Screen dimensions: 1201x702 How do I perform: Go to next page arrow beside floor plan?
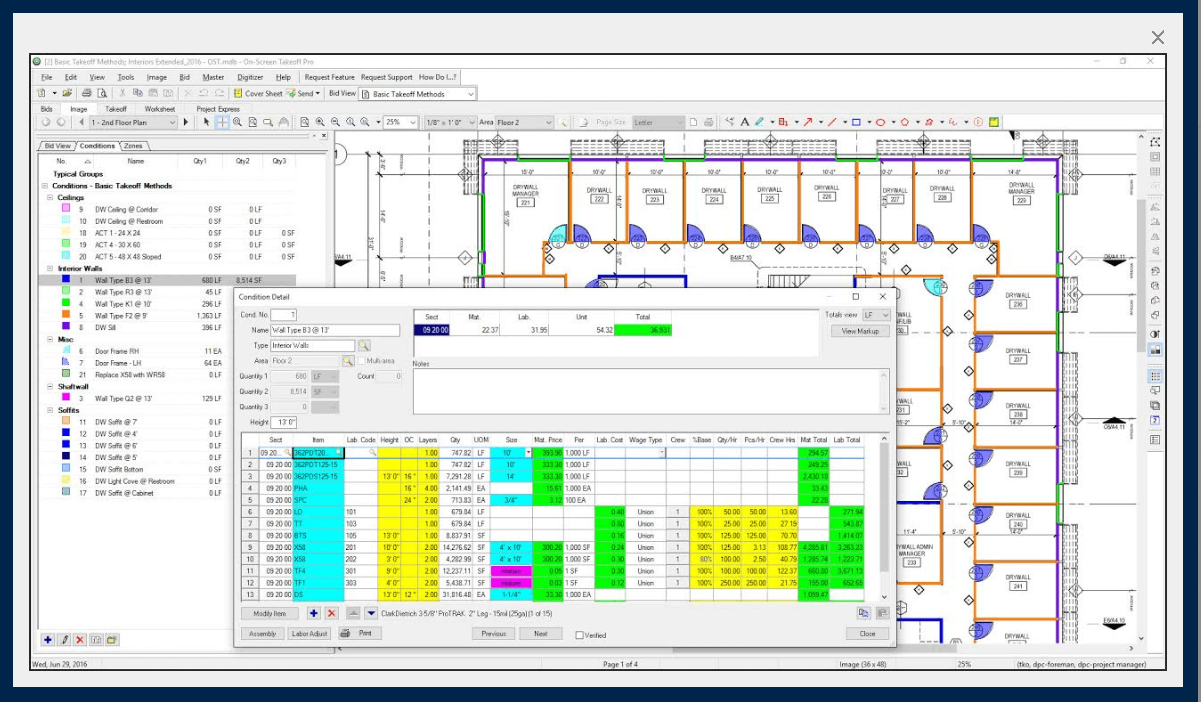[186, 122]
